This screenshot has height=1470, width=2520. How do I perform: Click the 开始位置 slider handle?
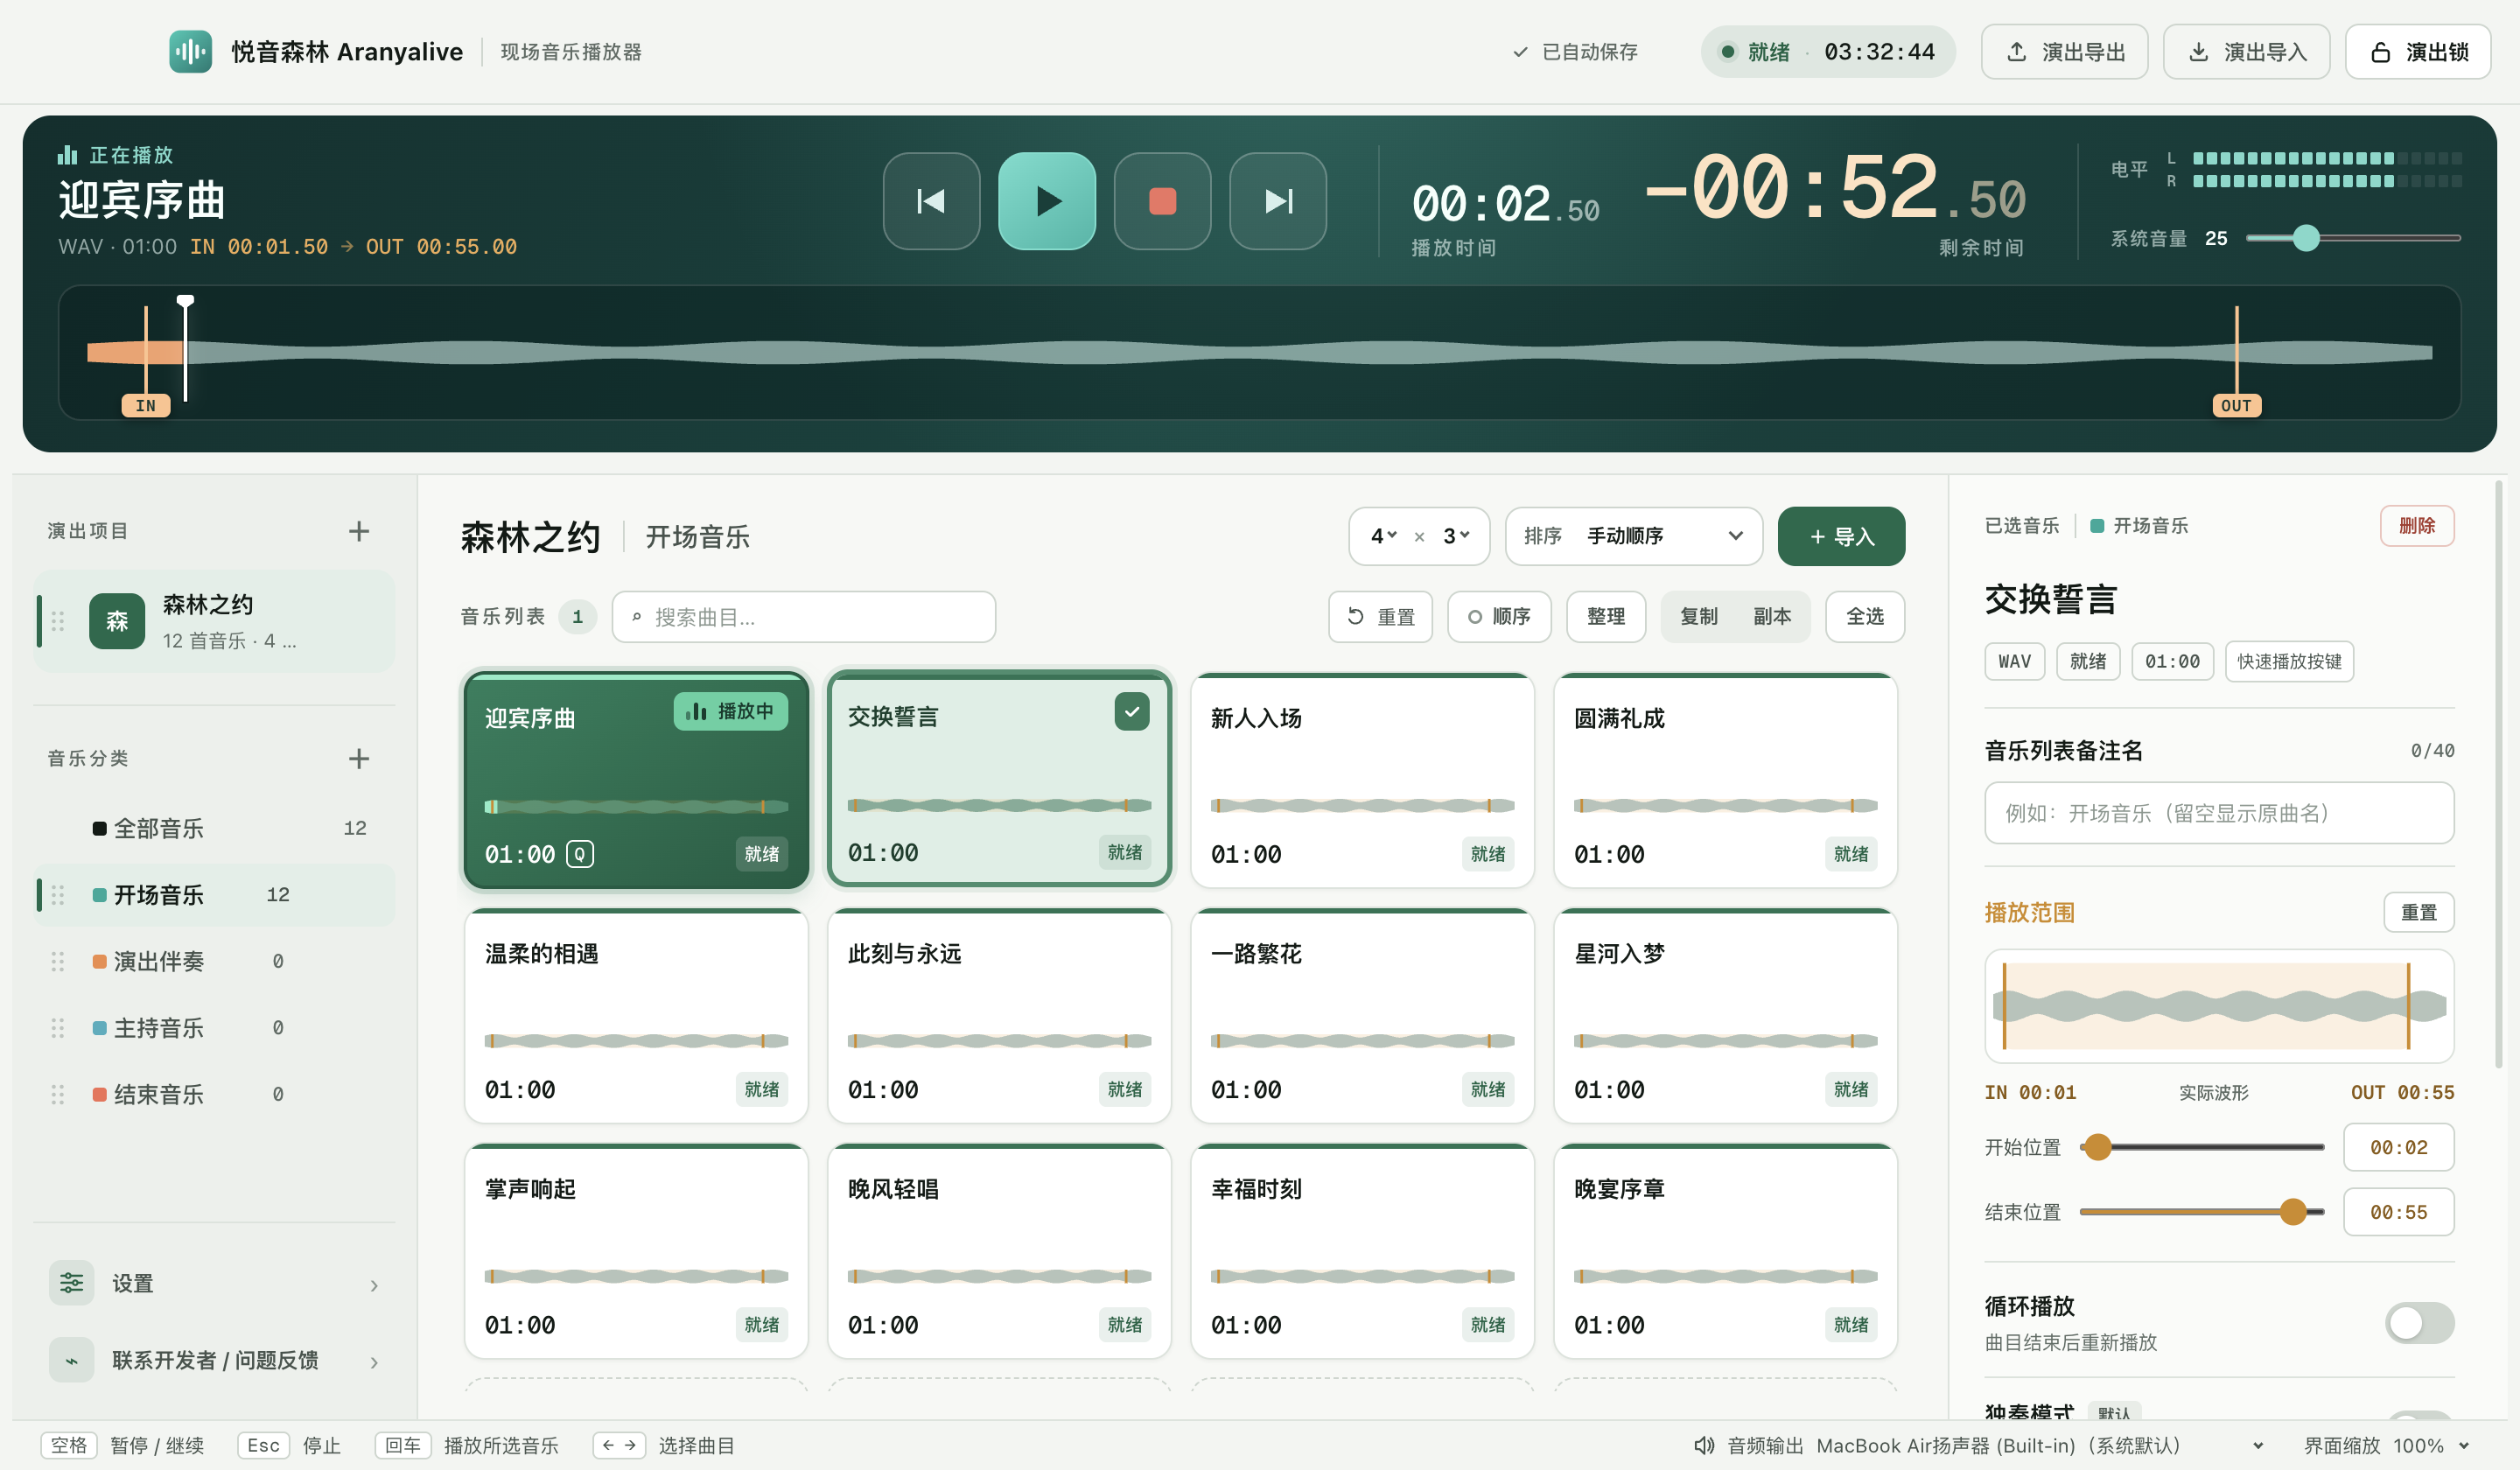pos(2098,1147)
